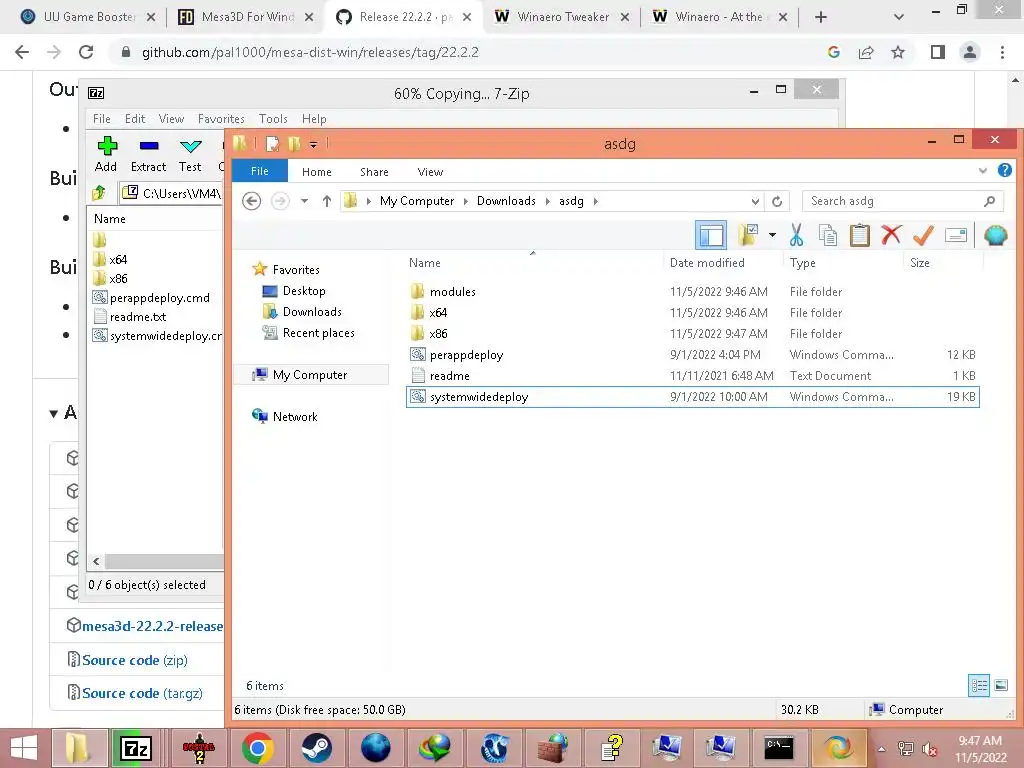Viewport: 1024px width, 768px height.
Task: Expand the ribbon with the chevron
Action: point(983,171)
